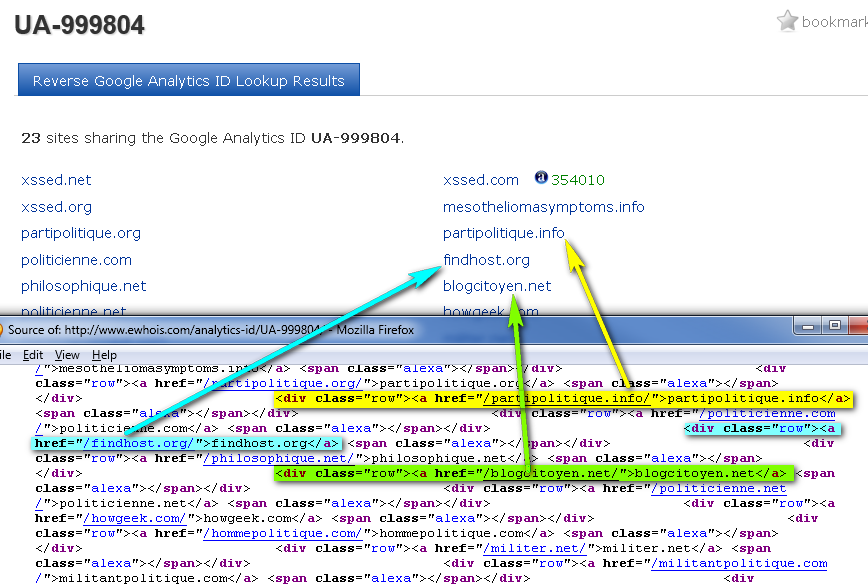Click /partipolitique.info/ href in source code
This screenshot has height=585, width=868.
[x=566, y=398]
